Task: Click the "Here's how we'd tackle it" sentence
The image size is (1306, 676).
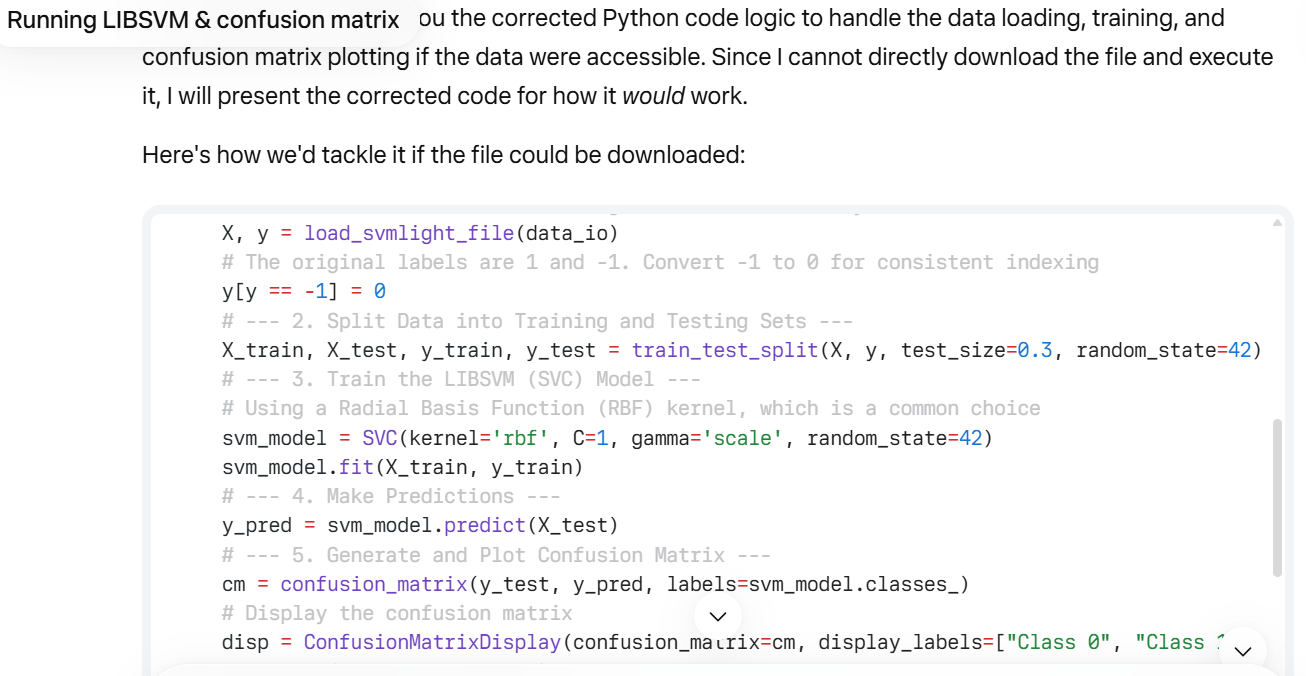Action: 443,155
